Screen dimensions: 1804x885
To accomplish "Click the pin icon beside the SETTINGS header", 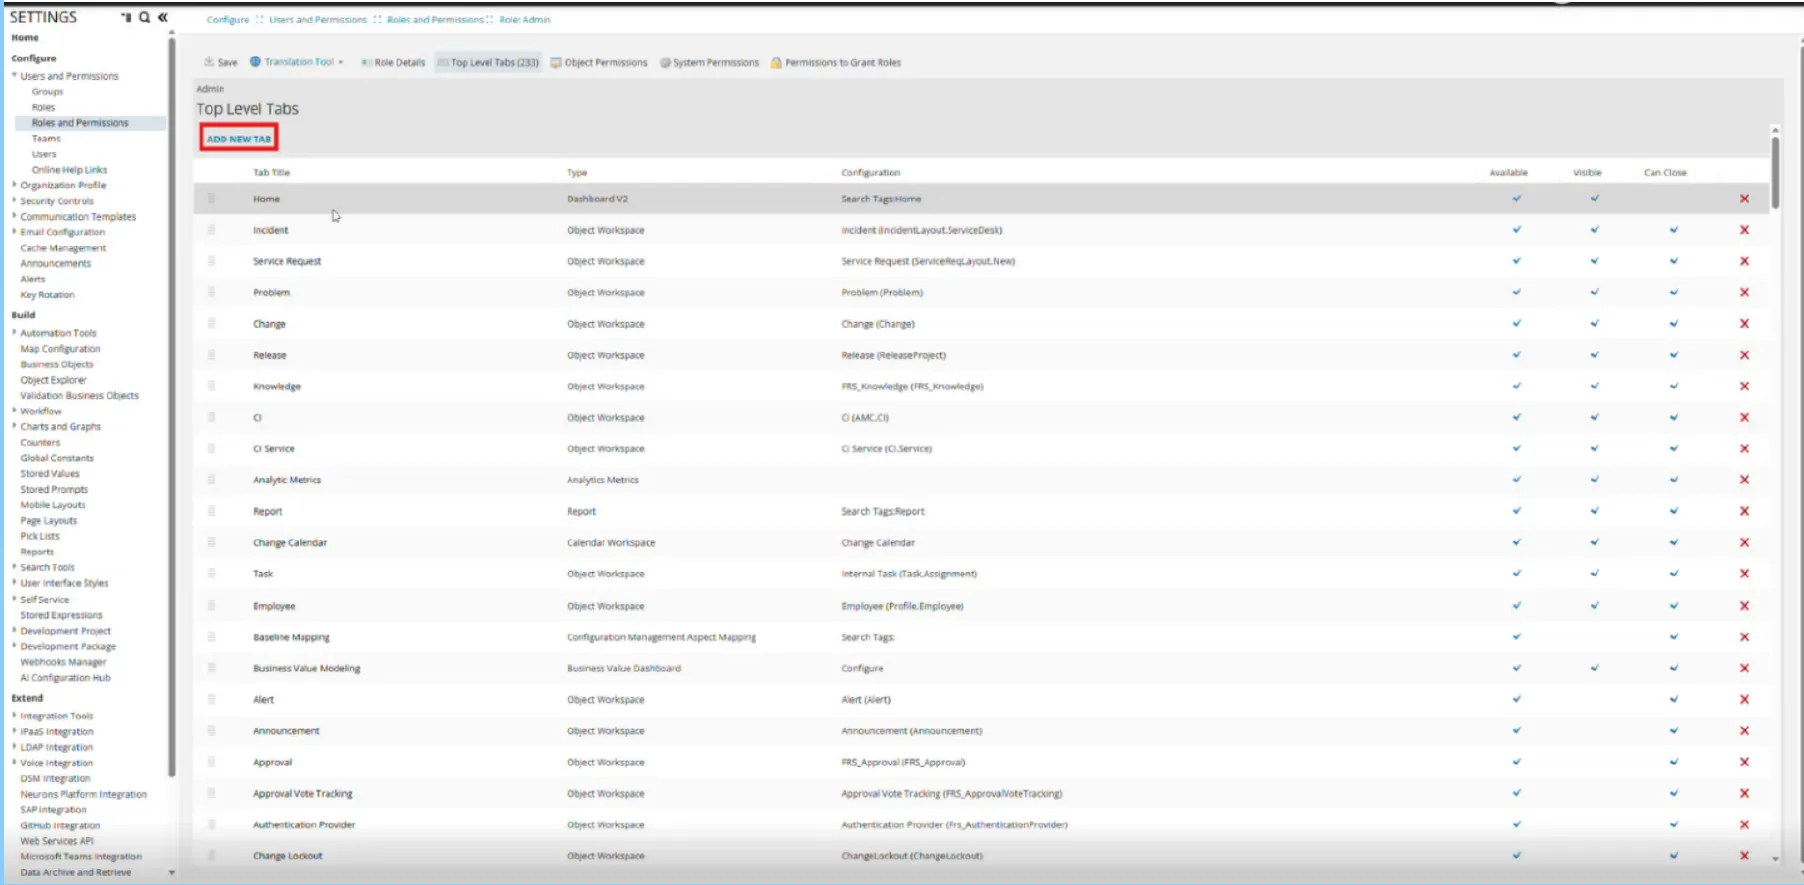I will click(126, 17).
